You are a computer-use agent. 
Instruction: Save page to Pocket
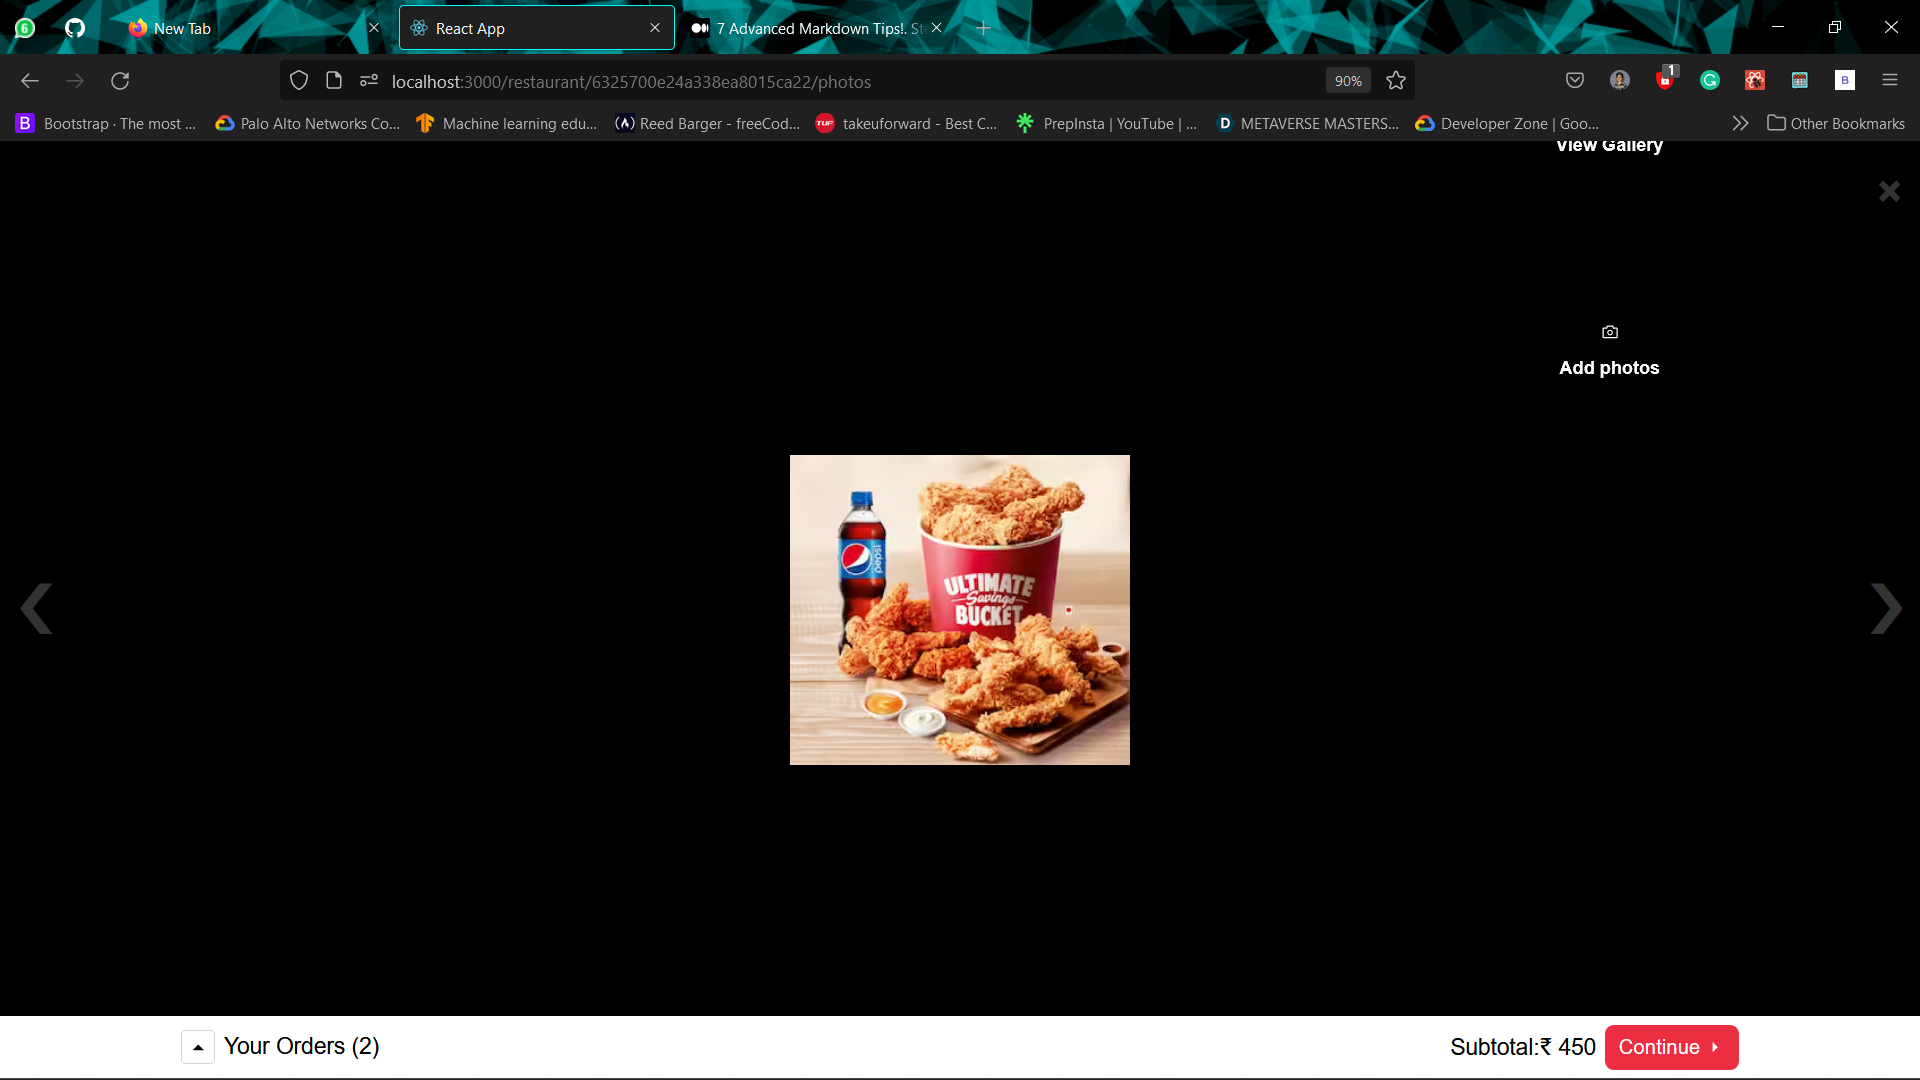(1575, 81)
